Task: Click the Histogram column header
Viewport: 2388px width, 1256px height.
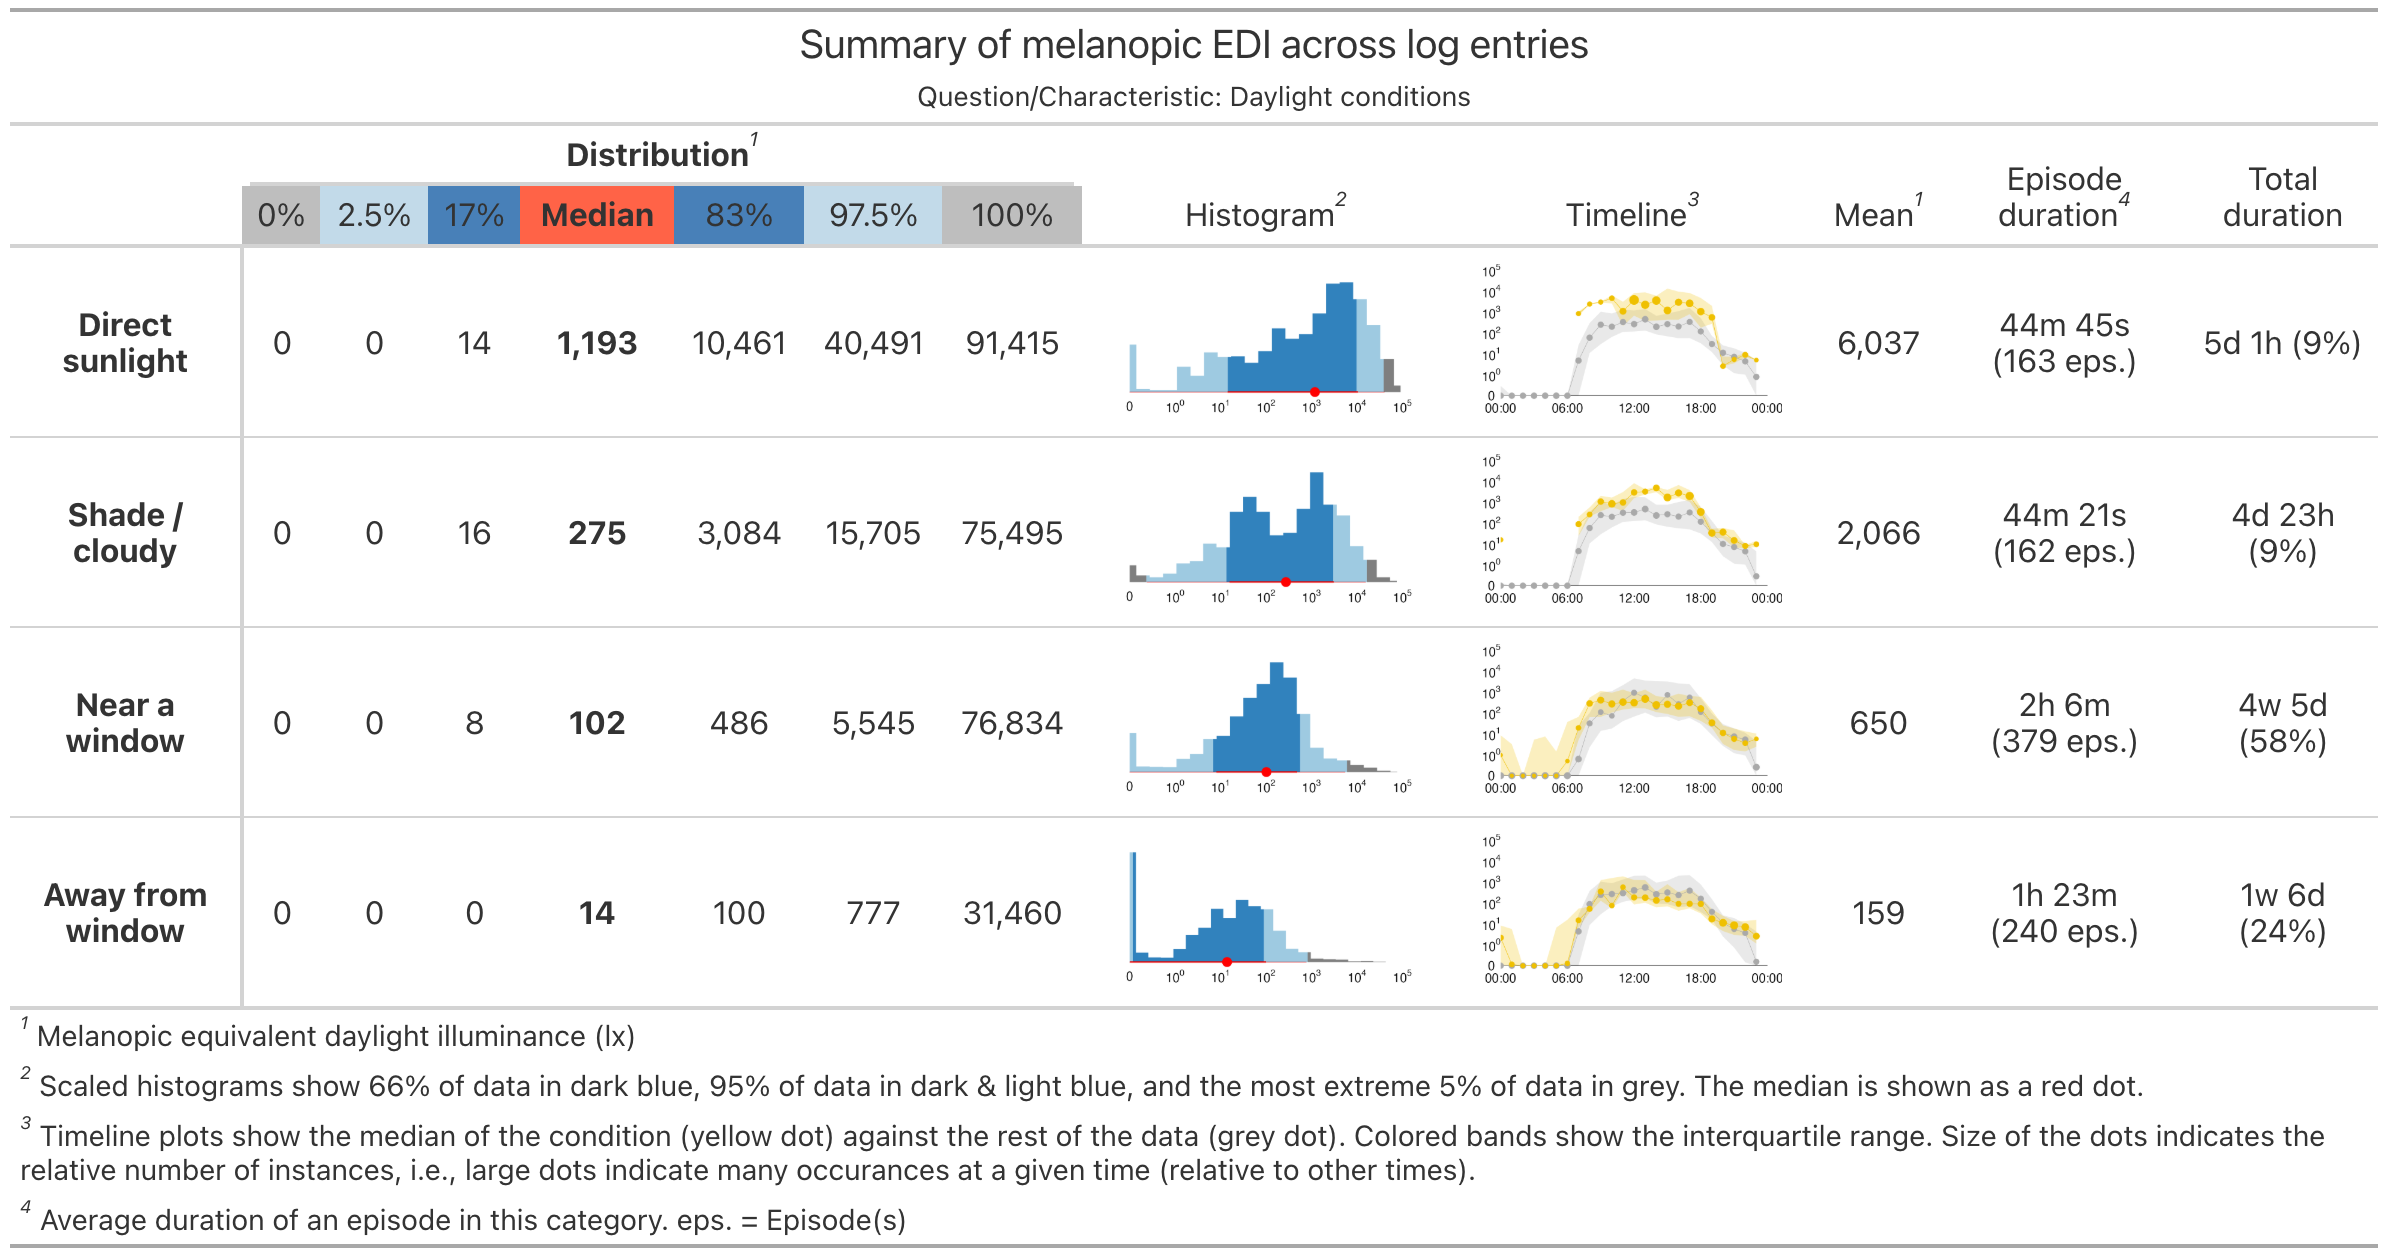Action: pos(1260,215)
